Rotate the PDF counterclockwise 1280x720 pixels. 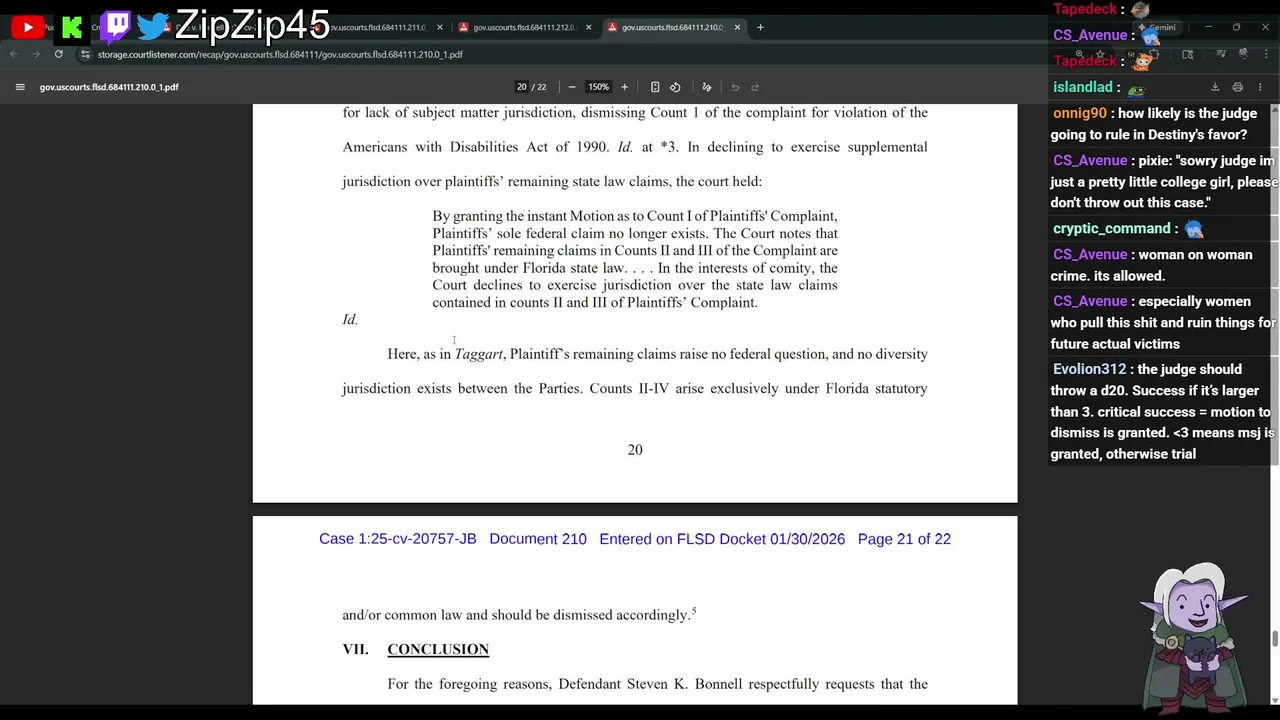[675, 87]
